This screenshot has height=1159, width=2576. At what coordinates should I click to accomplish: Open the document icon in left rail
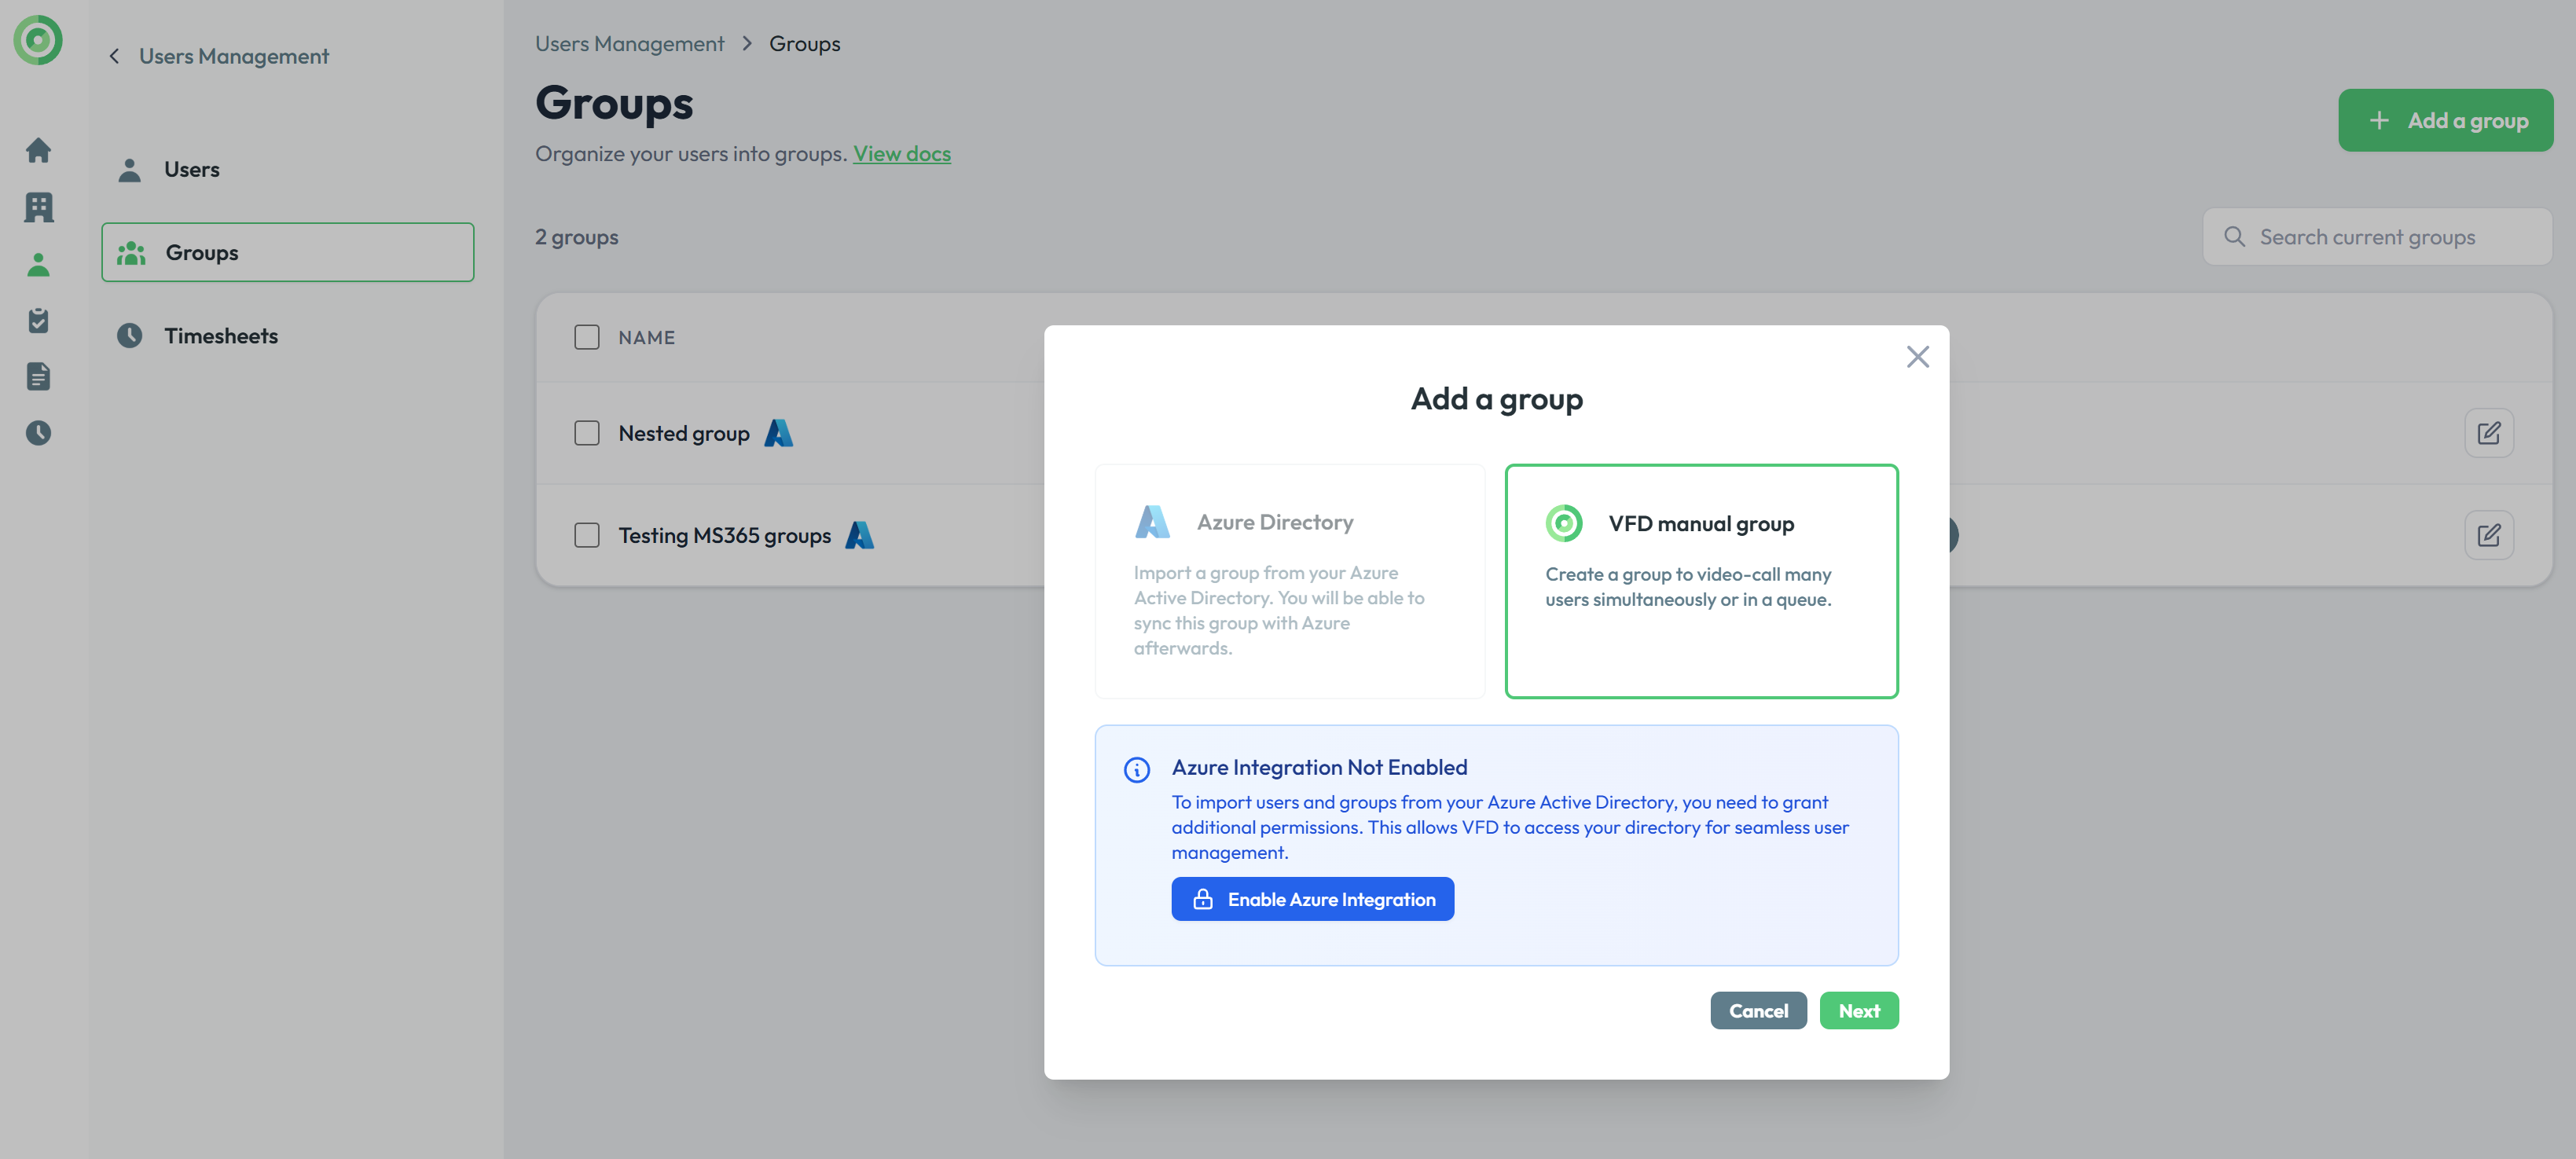coord(38,377)
